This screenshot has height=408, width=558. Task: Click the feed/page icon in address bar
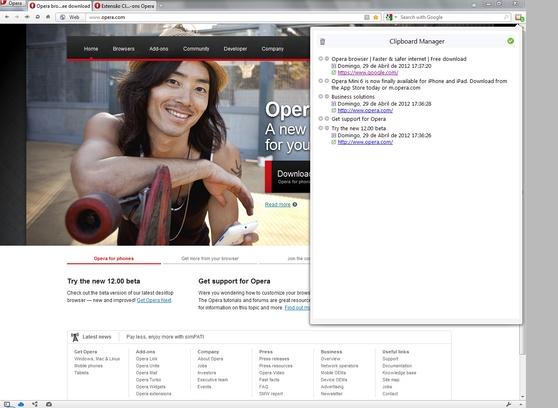click(367, 17)
